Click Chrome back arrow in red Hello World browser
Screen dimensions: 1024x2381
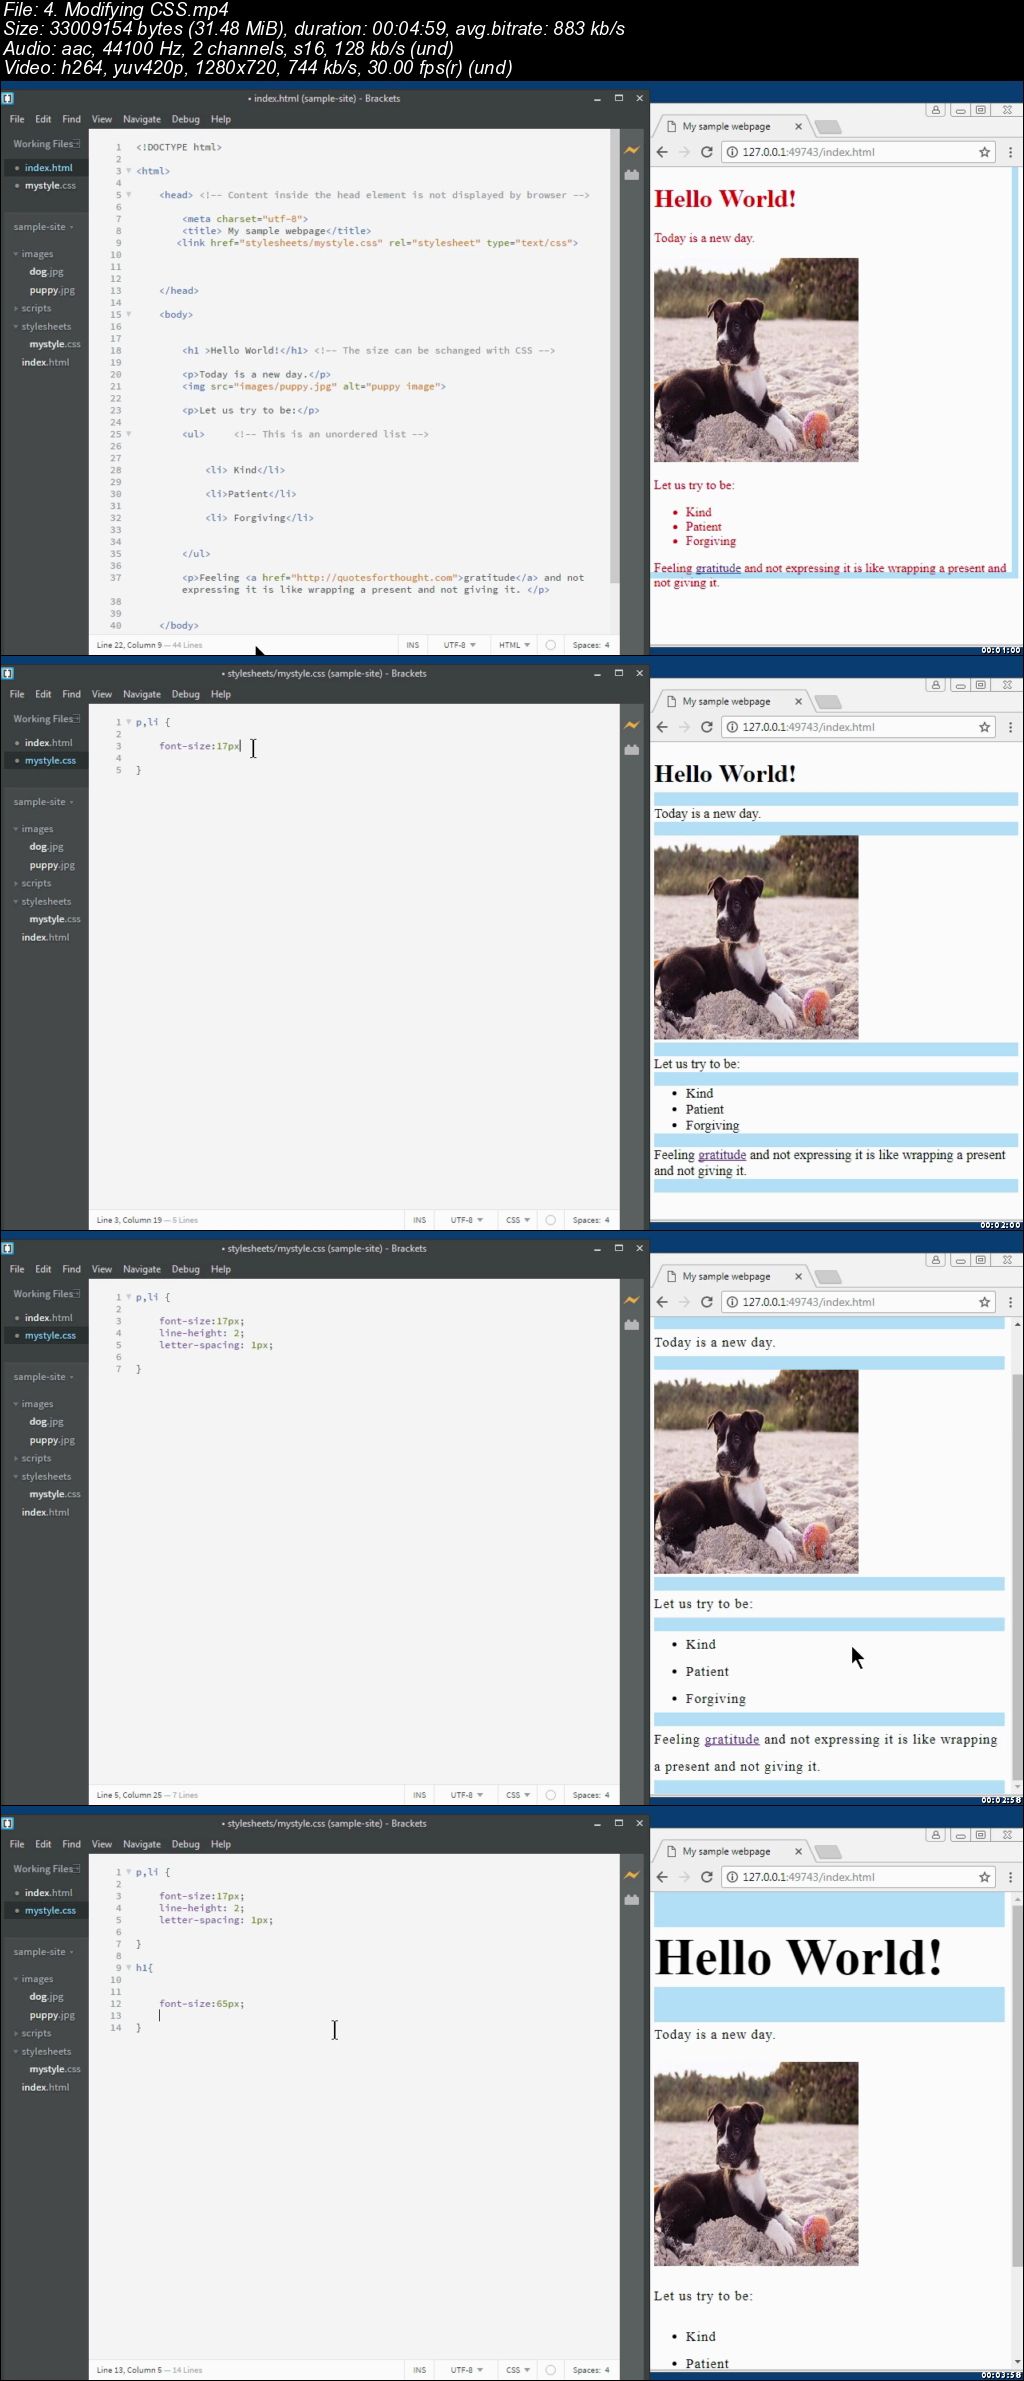point(662,152)
